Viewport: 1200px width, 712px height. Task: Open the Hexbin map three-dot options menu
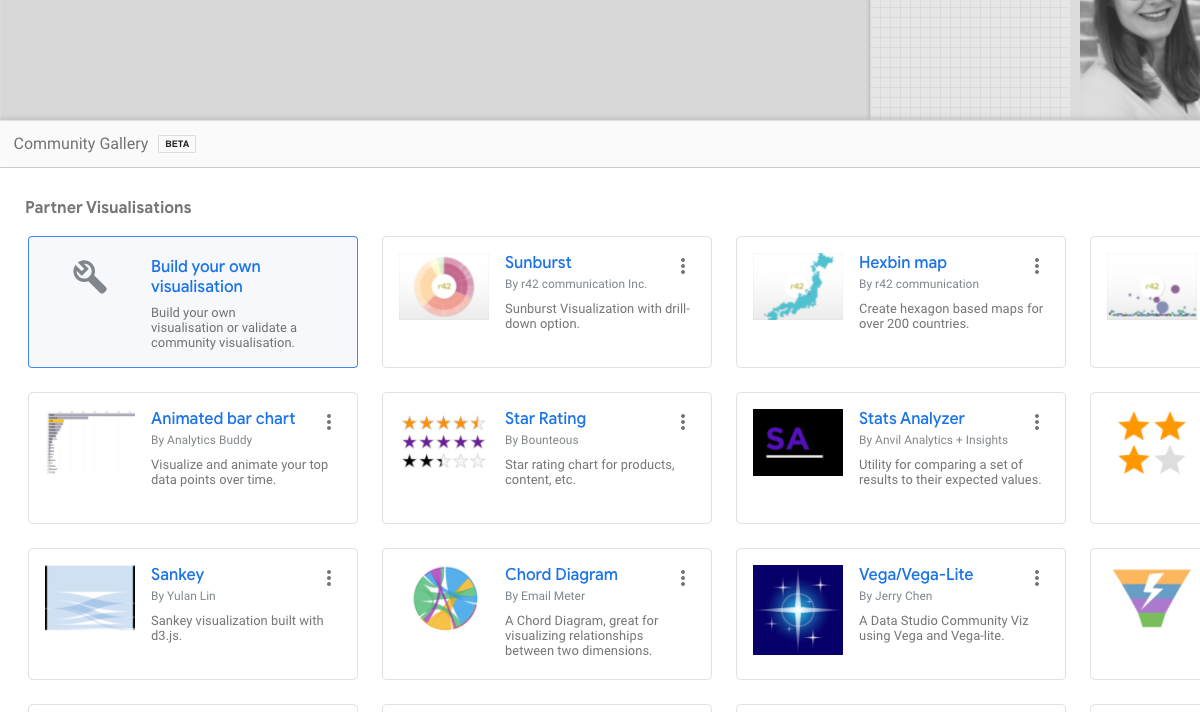point(1037,266)
